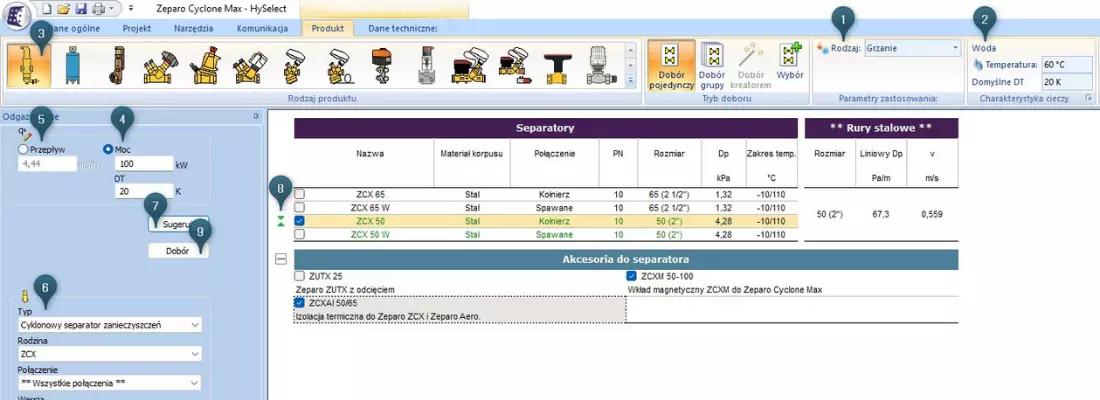Select the yellow air separator product icon
This screenshot has height=400, width=1100.
coord(29,65)
